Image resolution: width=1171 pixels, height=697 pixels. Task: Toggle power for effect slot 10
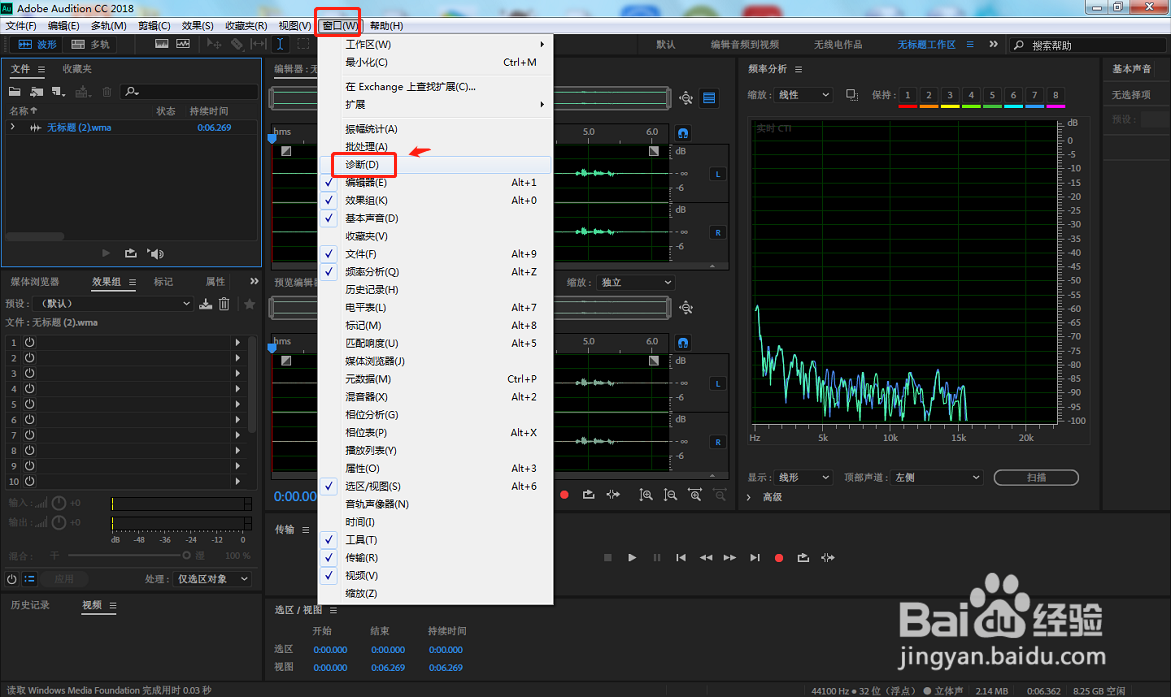30,482
